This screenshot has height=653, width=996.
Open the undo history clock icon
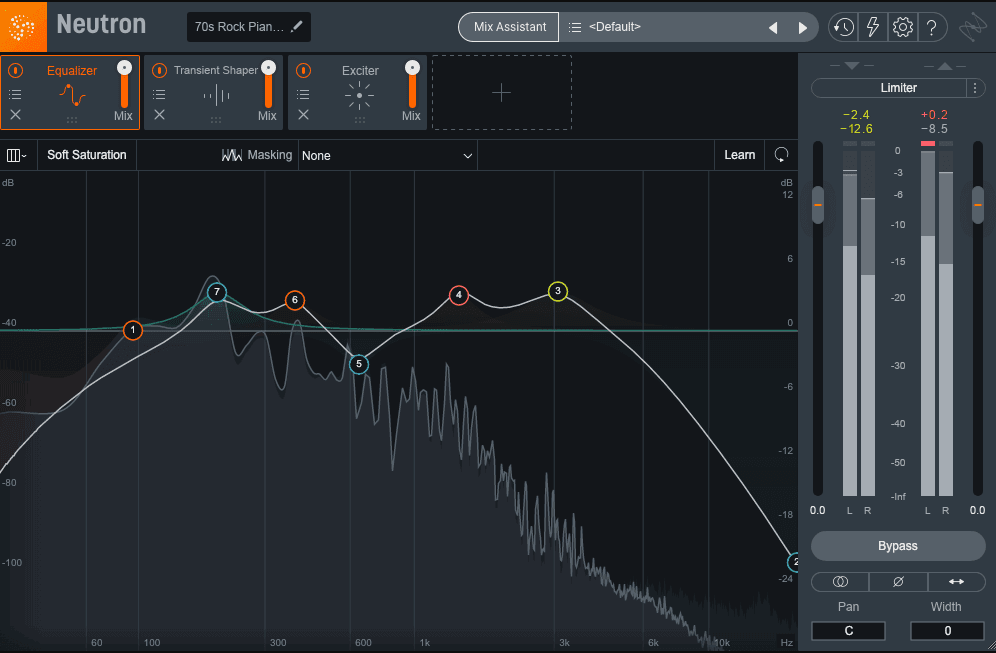pos(844,27)
